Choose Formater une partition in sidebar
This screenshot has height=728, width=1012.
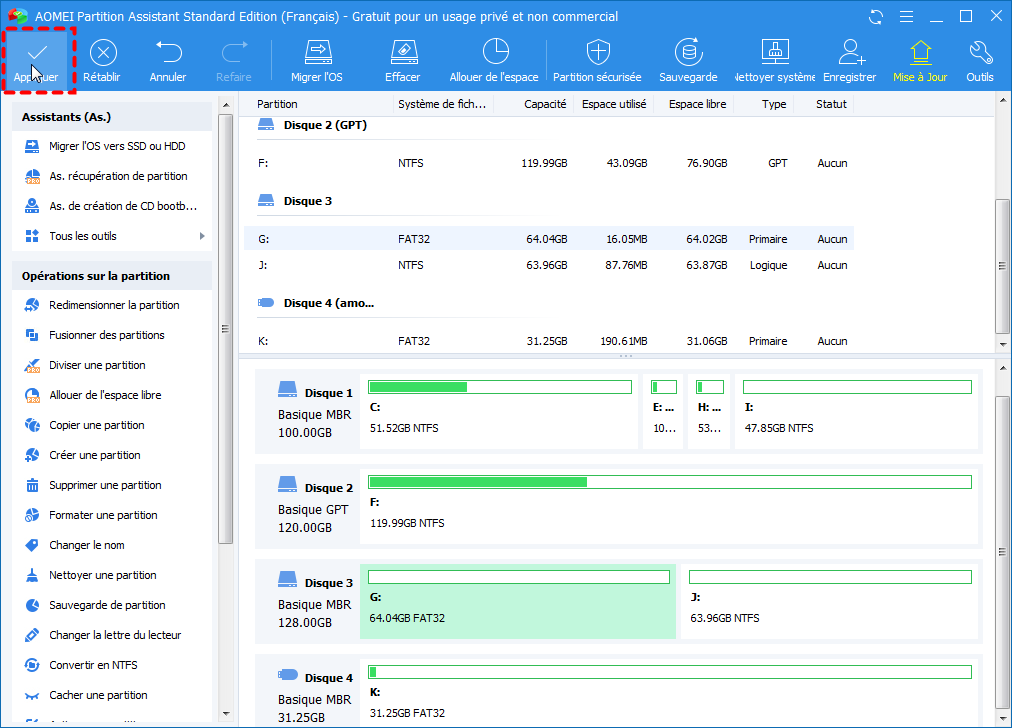103,515
